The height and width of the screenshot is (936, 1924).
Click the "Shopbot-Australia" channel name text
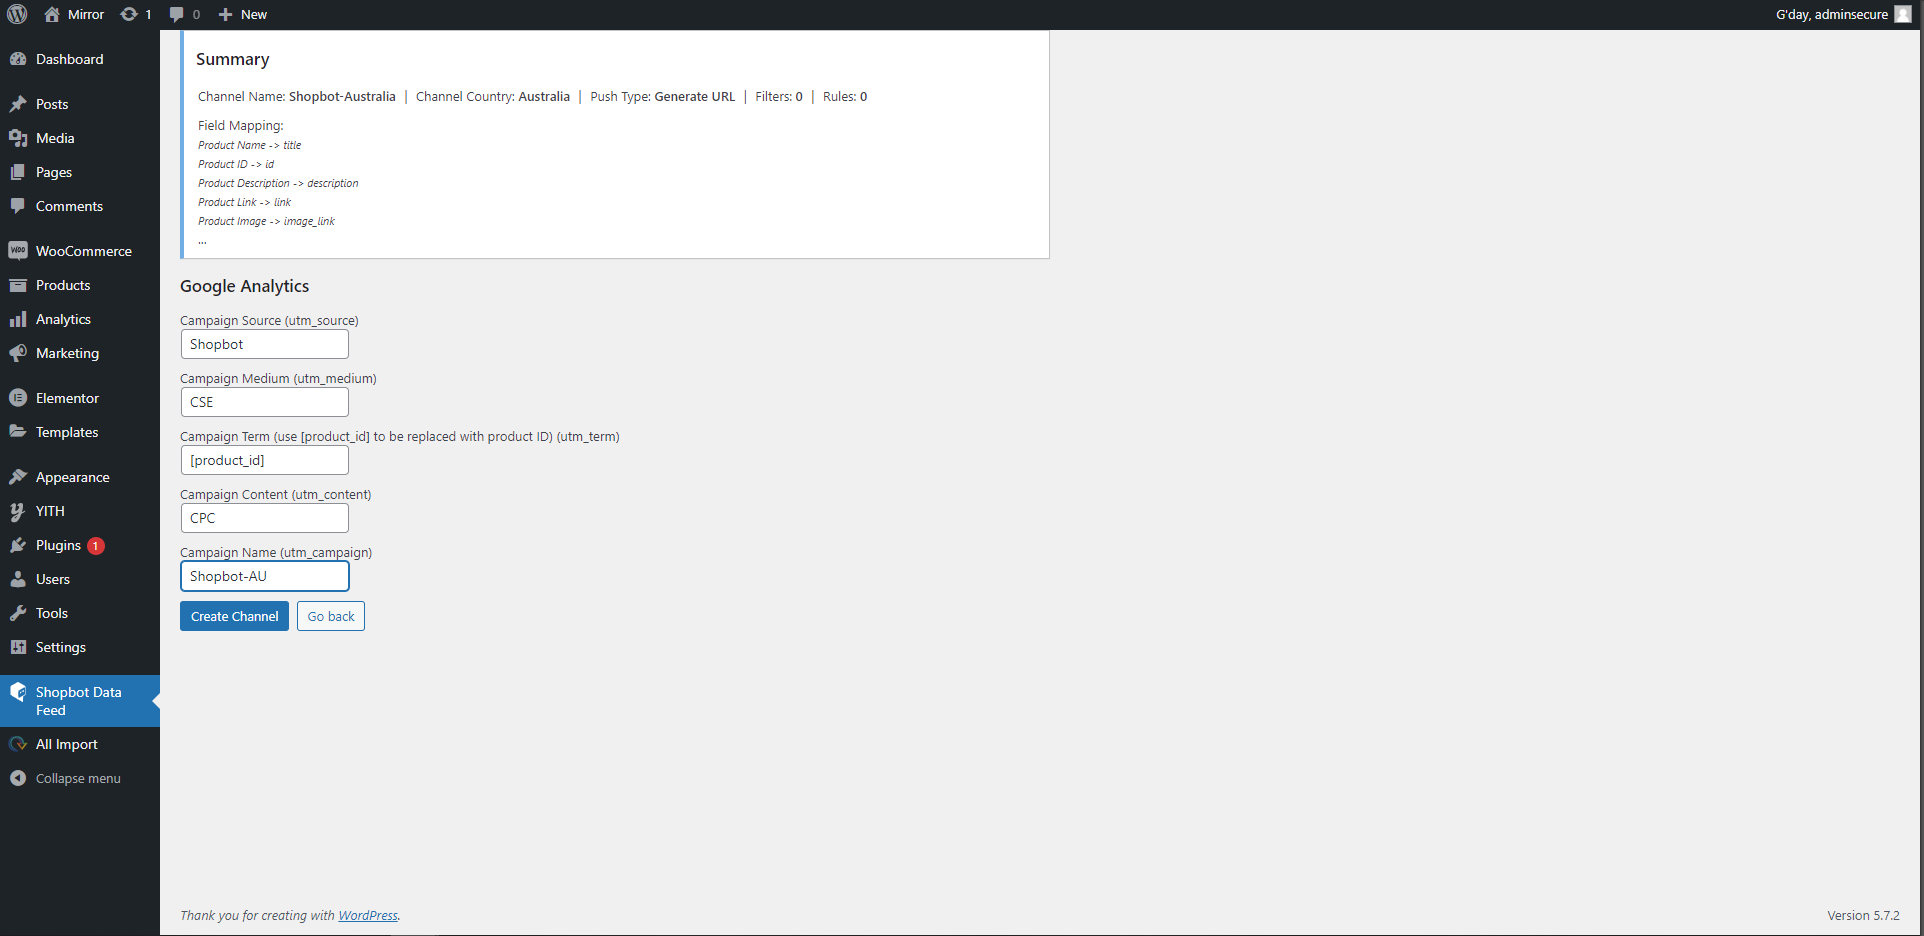click(342, 97)
